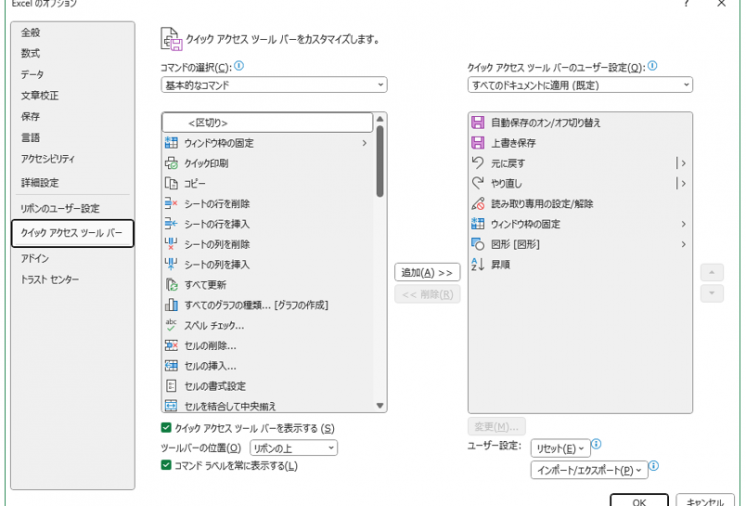Select the セルの削除 icon

click(x=171, y=345)
